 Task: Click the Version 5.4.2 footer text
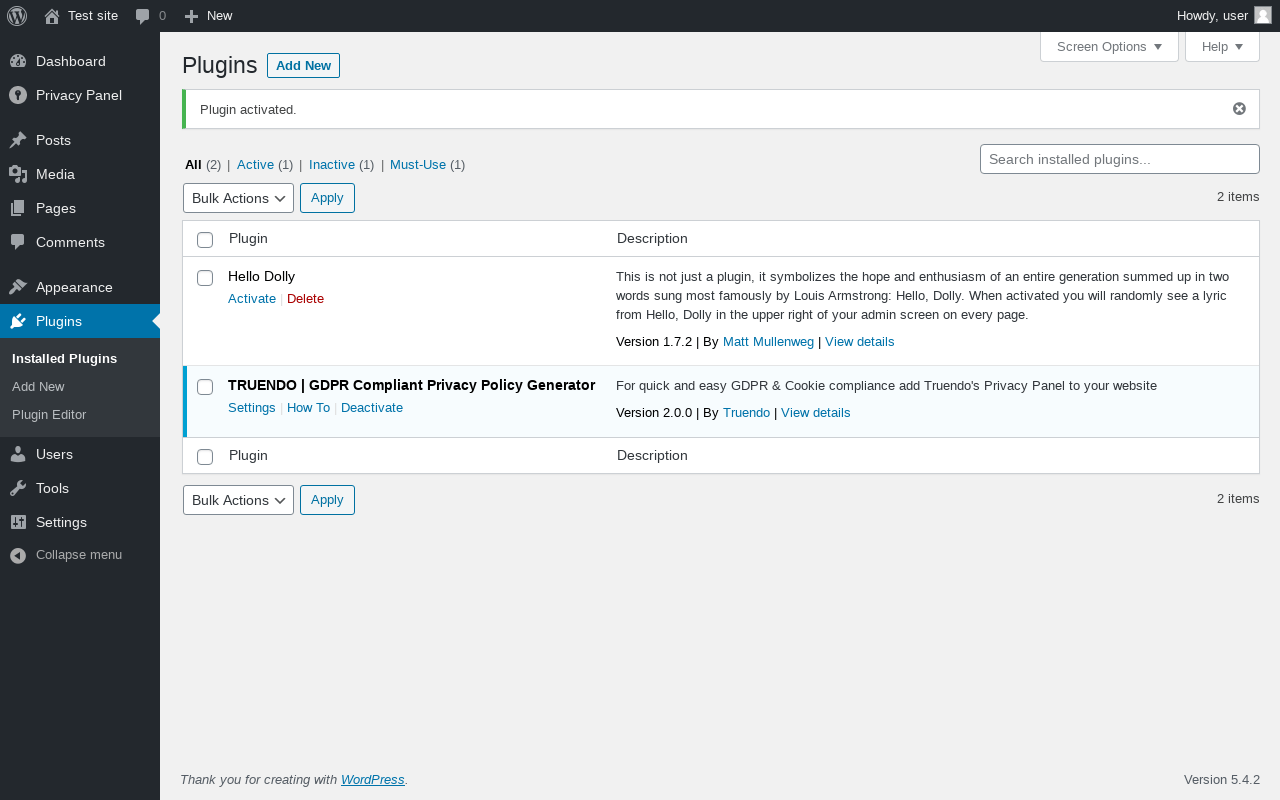pos(1222,779)
